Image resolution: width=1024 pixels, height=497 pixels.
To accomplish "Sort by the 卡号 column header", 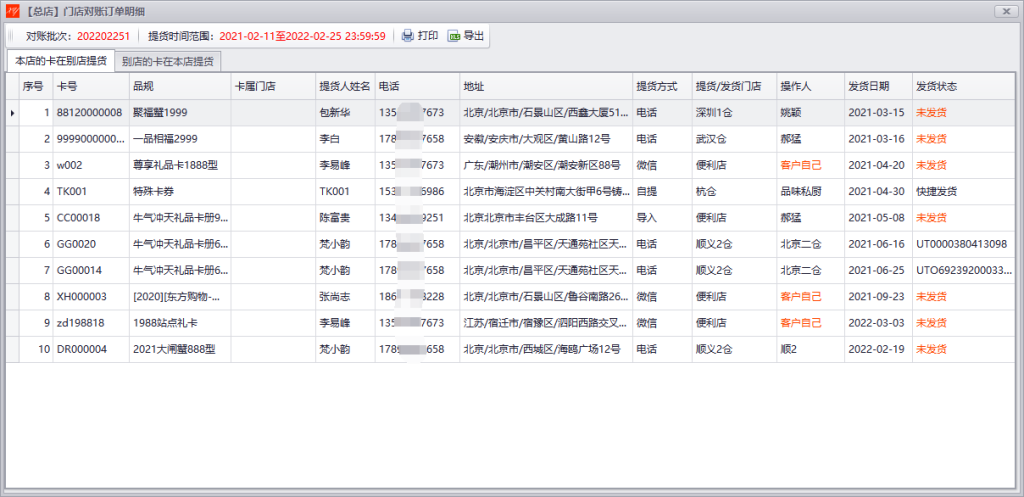I will pyautogui.click(x=91, y=86).
